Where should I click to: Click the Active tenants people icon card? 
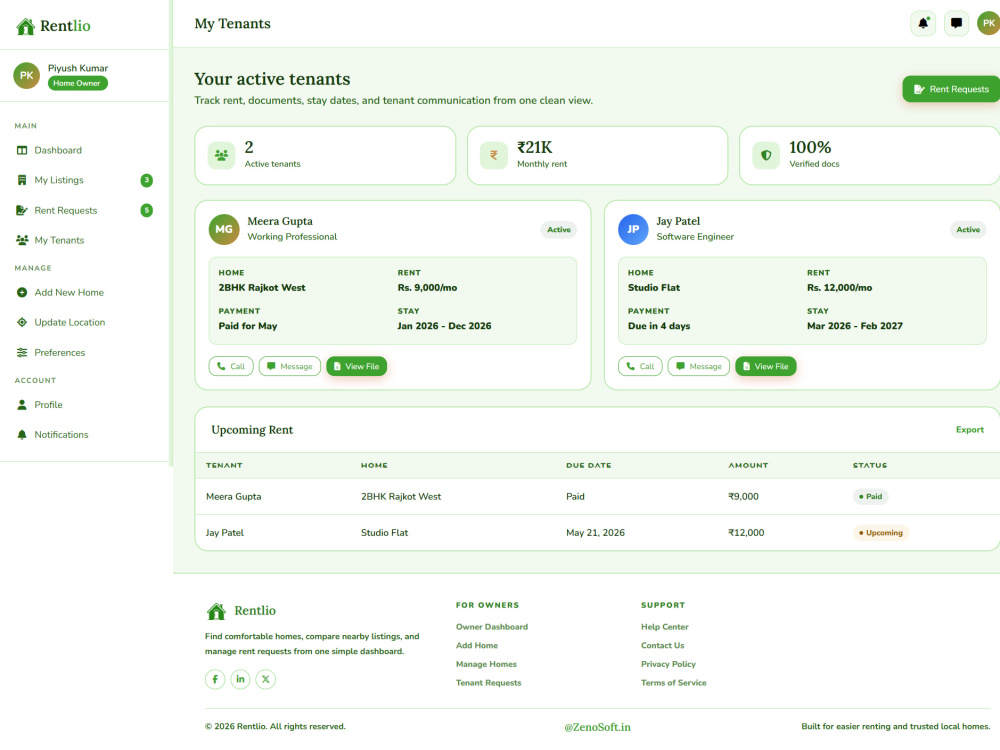(221, 156)
